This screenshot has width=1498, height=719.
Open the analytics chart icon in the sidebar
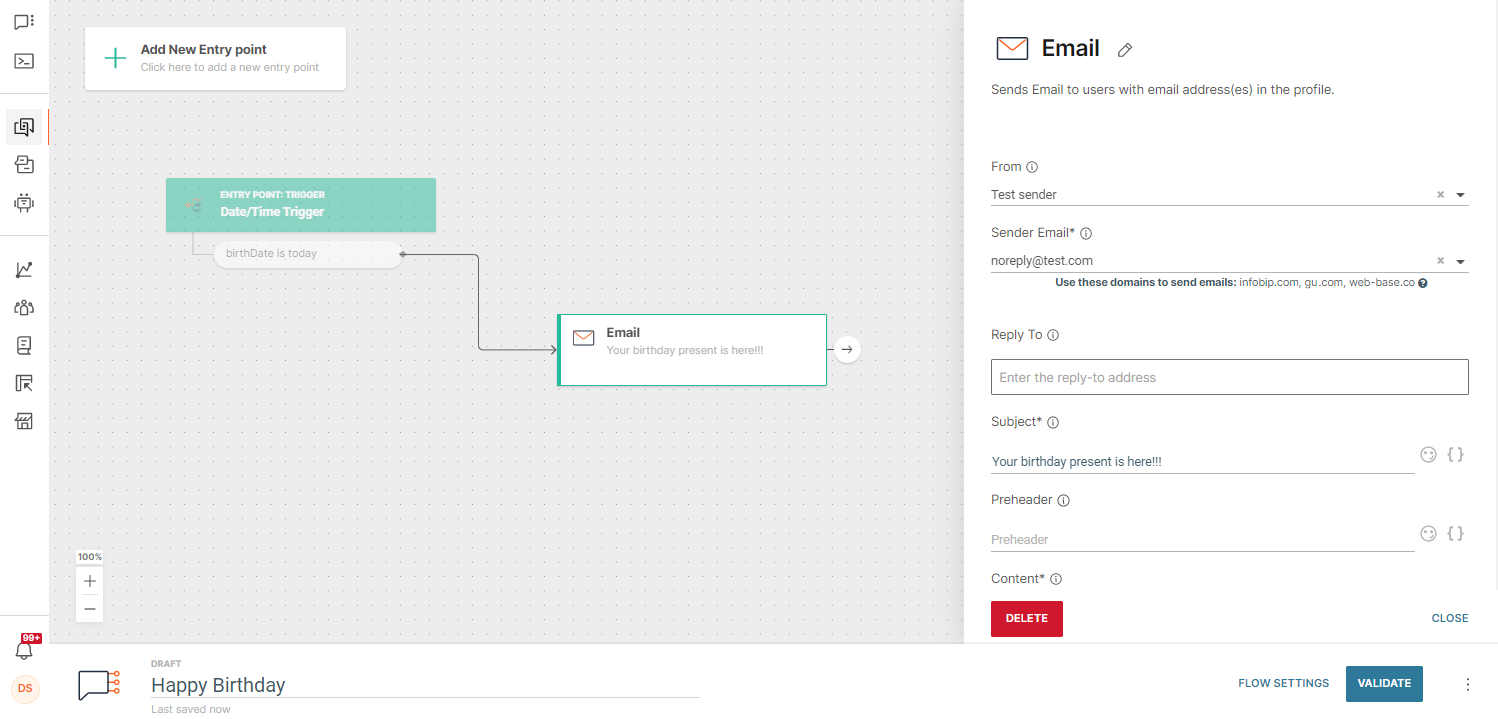tap(24, 268)
